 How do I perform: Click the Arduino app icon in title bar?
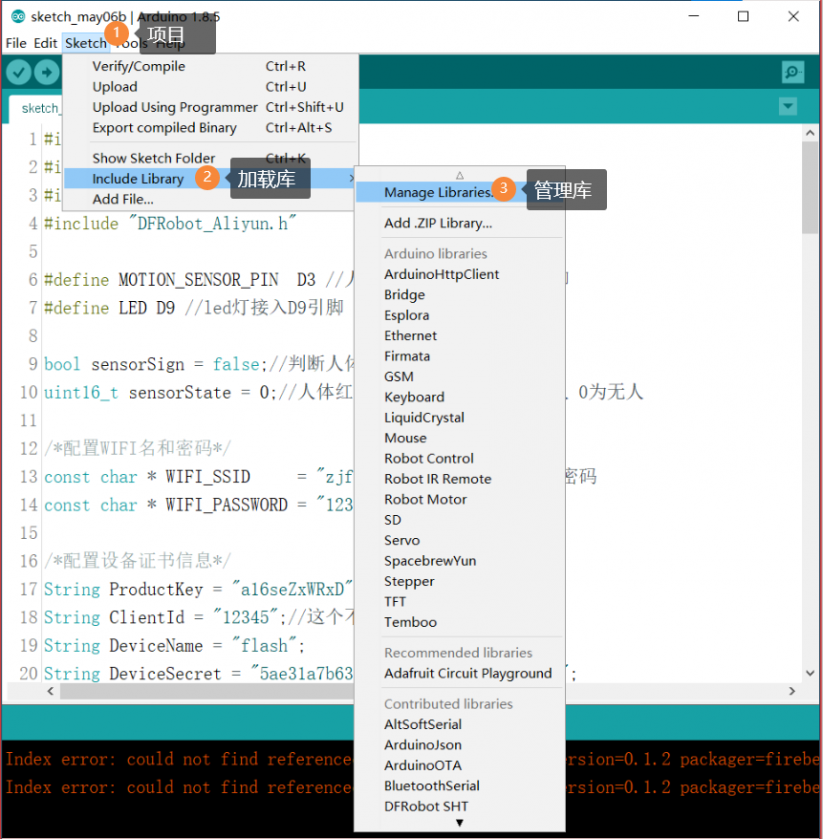pos(18,17)
